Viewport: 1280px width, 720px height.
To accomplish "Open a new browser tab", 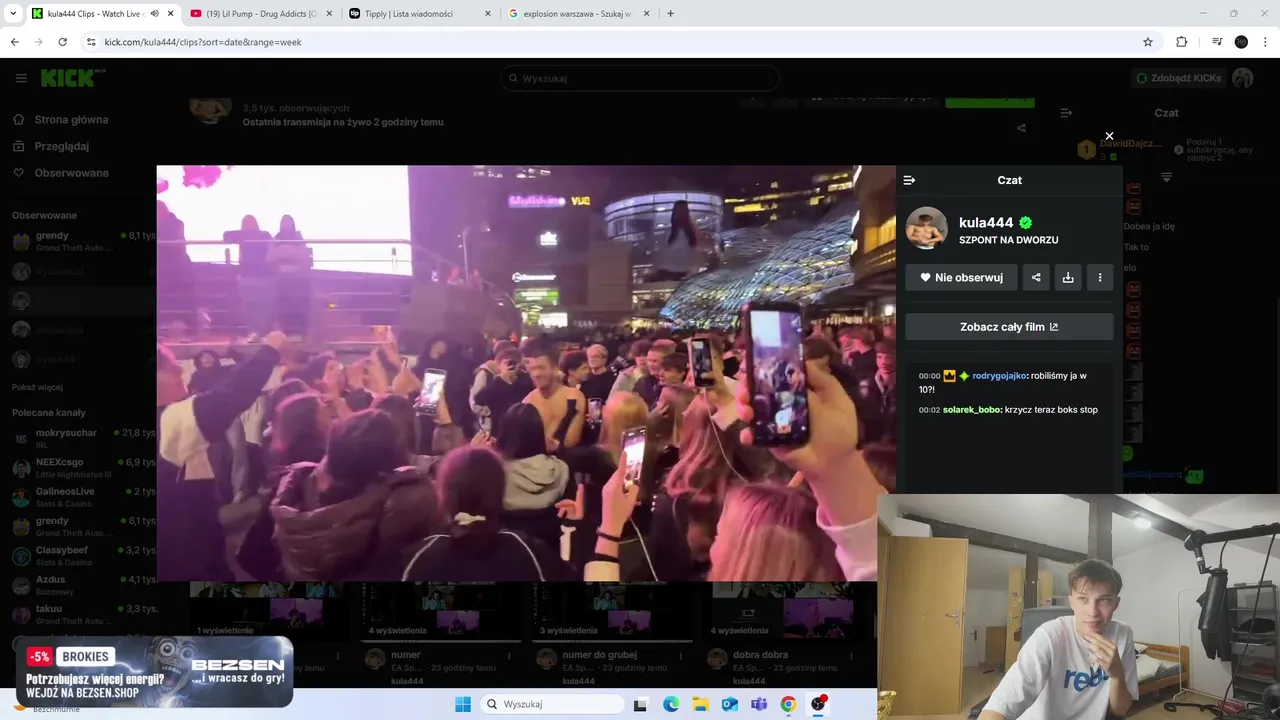I will pos(670,14).
